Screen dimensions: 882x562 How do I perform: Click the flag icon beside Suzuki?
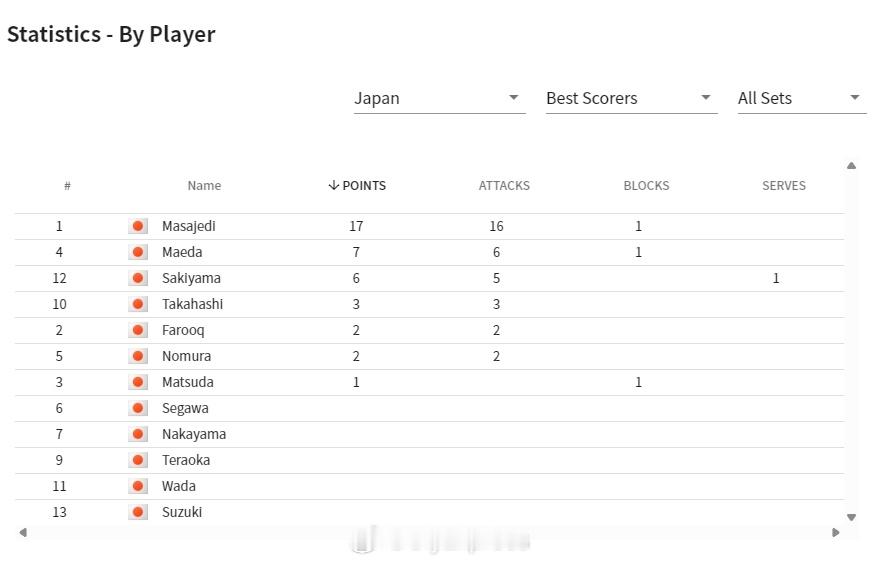(x=138, y=512)
